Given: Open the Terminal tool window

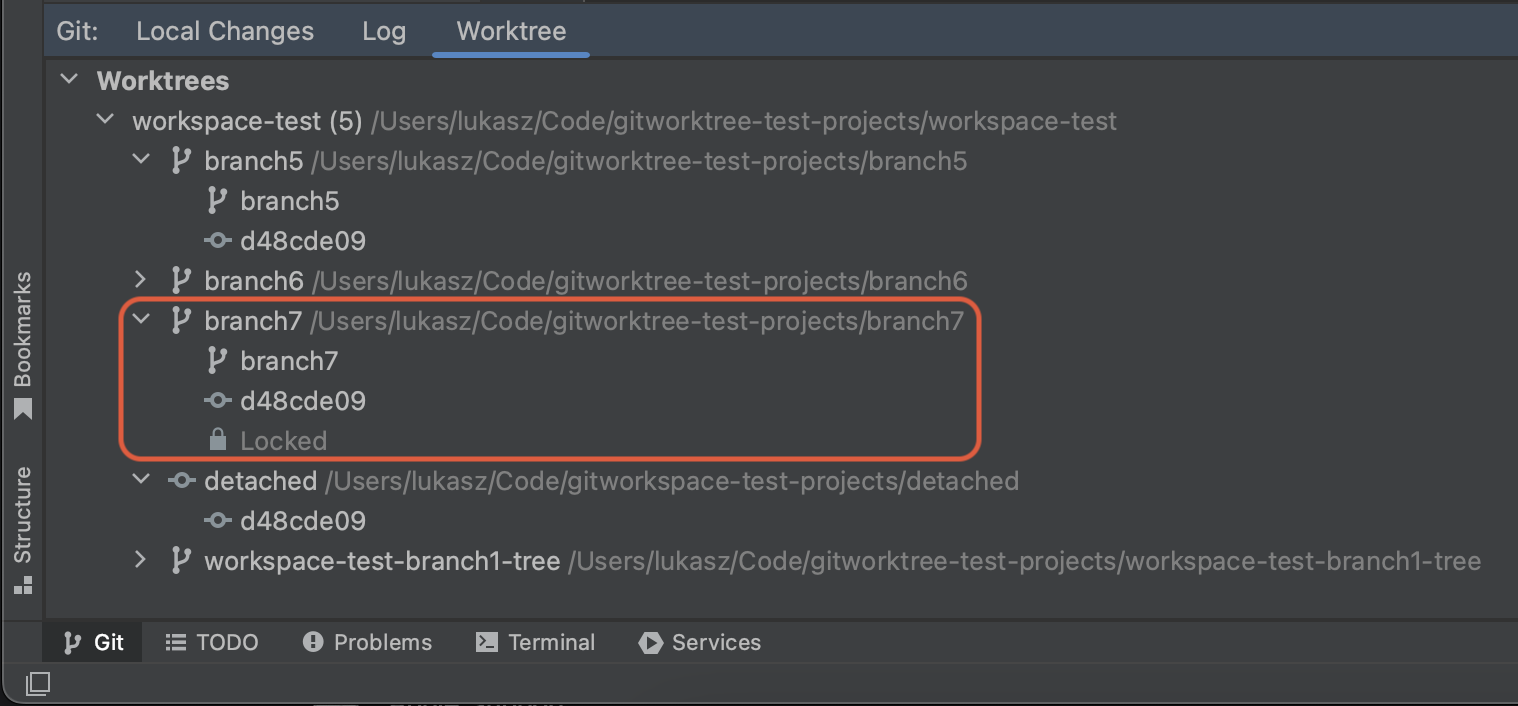Looking at the screenshot, I should click(535, 642).
